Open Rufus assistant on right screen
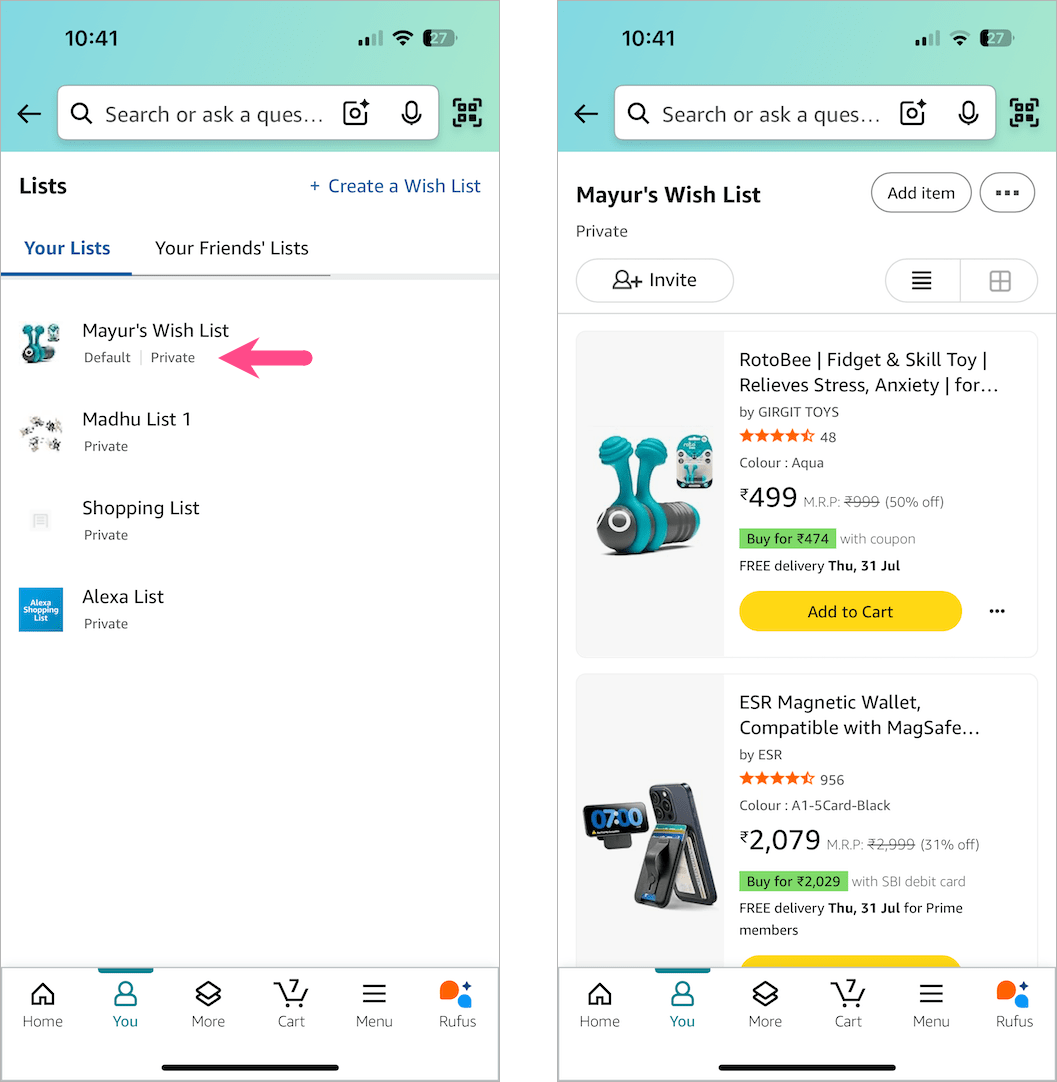Image resolution: width=1057 pixels, height=1082 pixels. pos(1014,1005)
